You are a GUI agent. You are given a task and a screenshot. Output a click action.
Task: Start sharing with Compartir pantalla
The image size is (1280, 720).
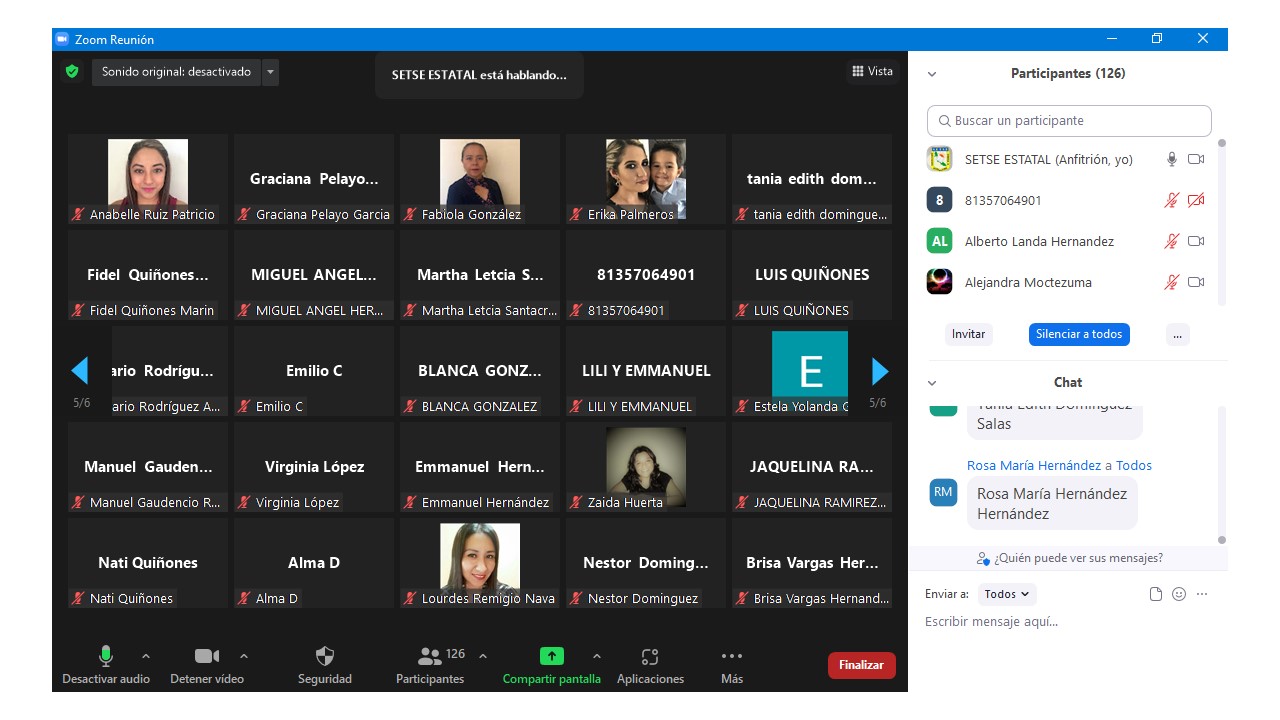coord(552,665)
